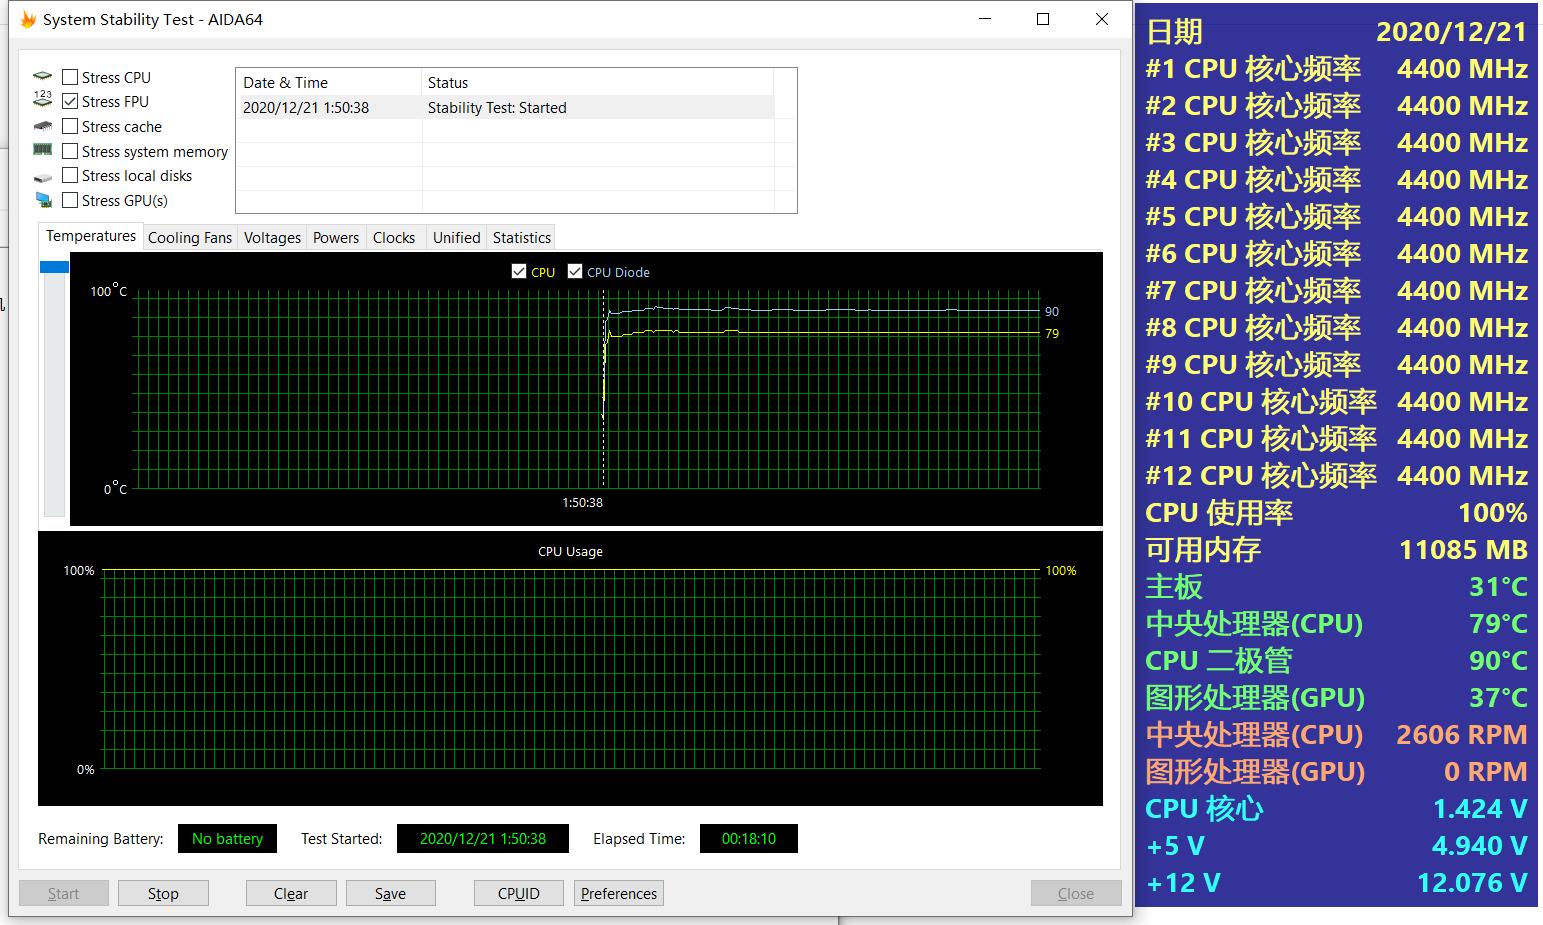Switch to the Cooling Fans tab
Viewport: 1543px width, 925px height.
tap(189, 238)
